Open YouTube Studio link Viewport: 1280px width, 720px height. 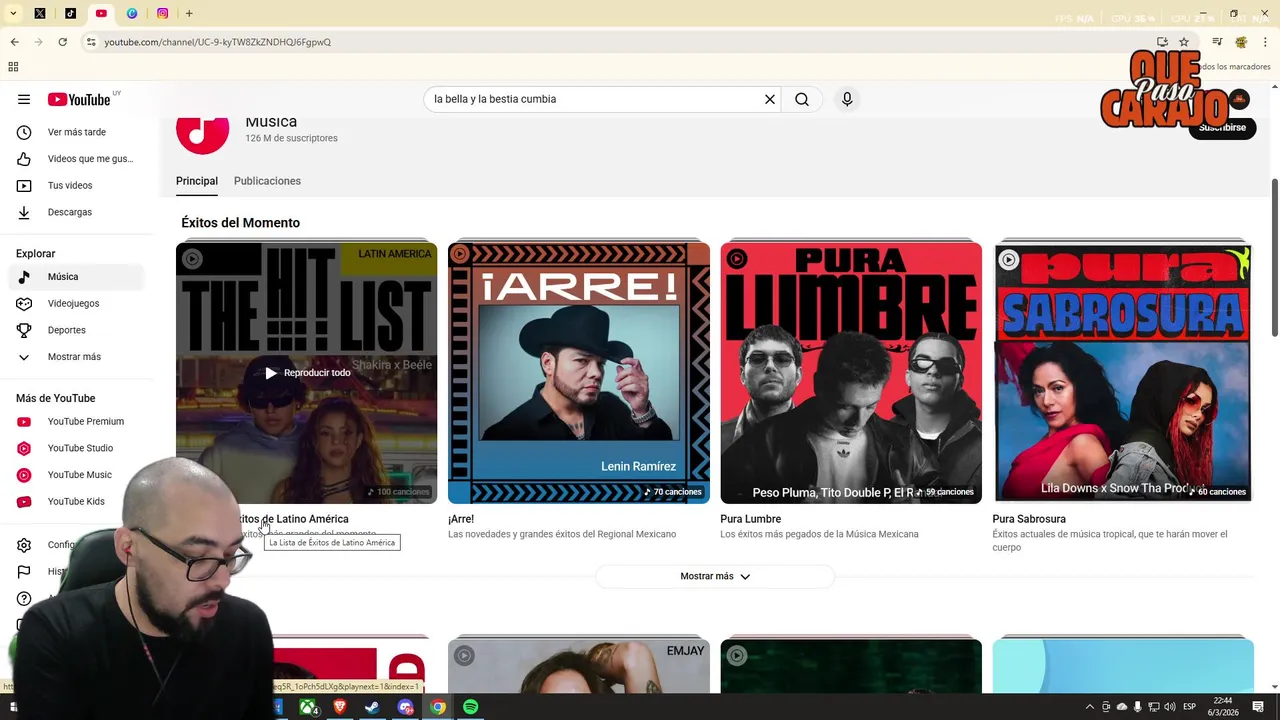point(76,448)
